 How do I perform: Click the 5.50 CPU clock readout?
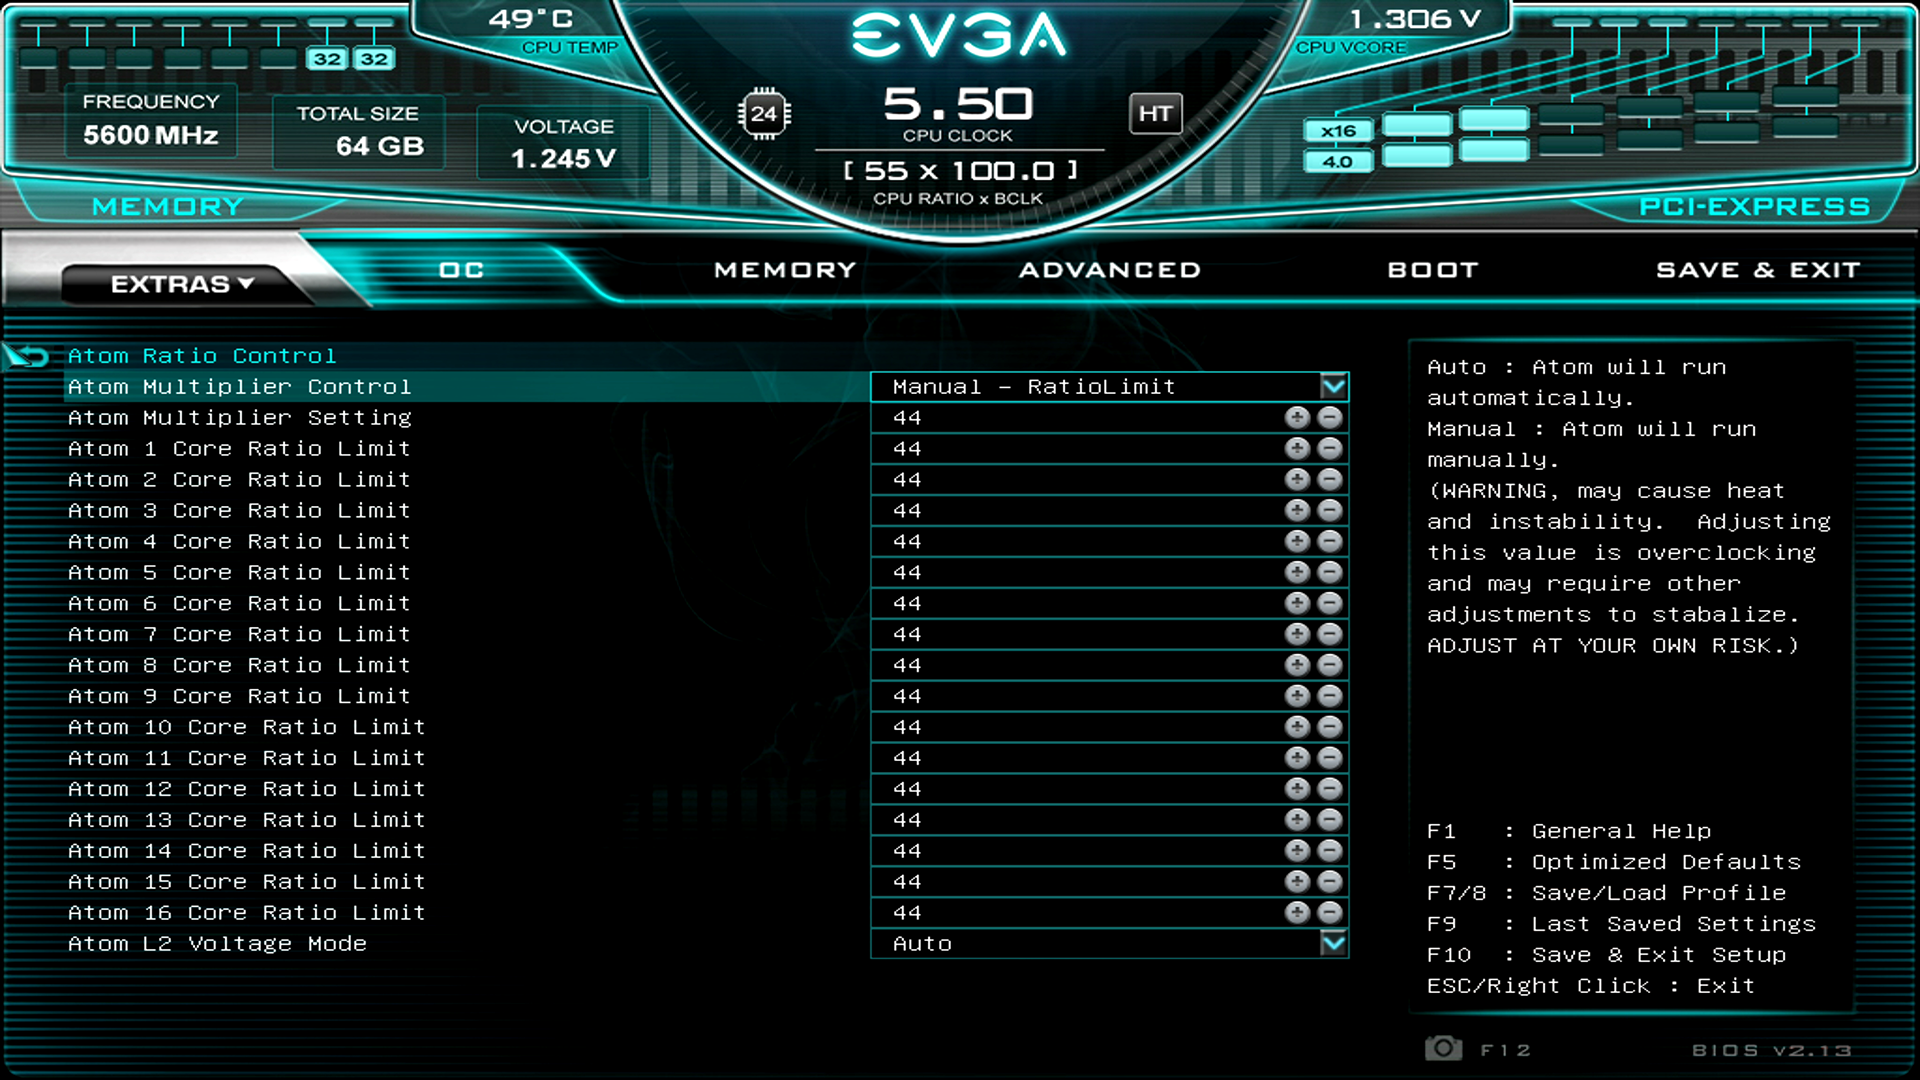(958, 105)
